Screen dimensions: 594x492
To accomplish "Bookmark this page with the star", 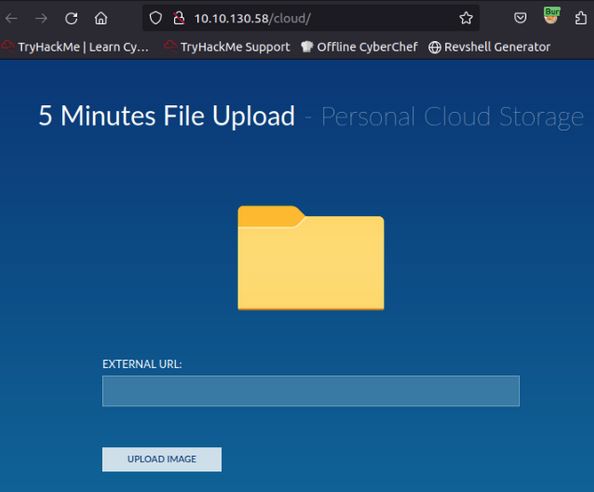I will (466, 18).
